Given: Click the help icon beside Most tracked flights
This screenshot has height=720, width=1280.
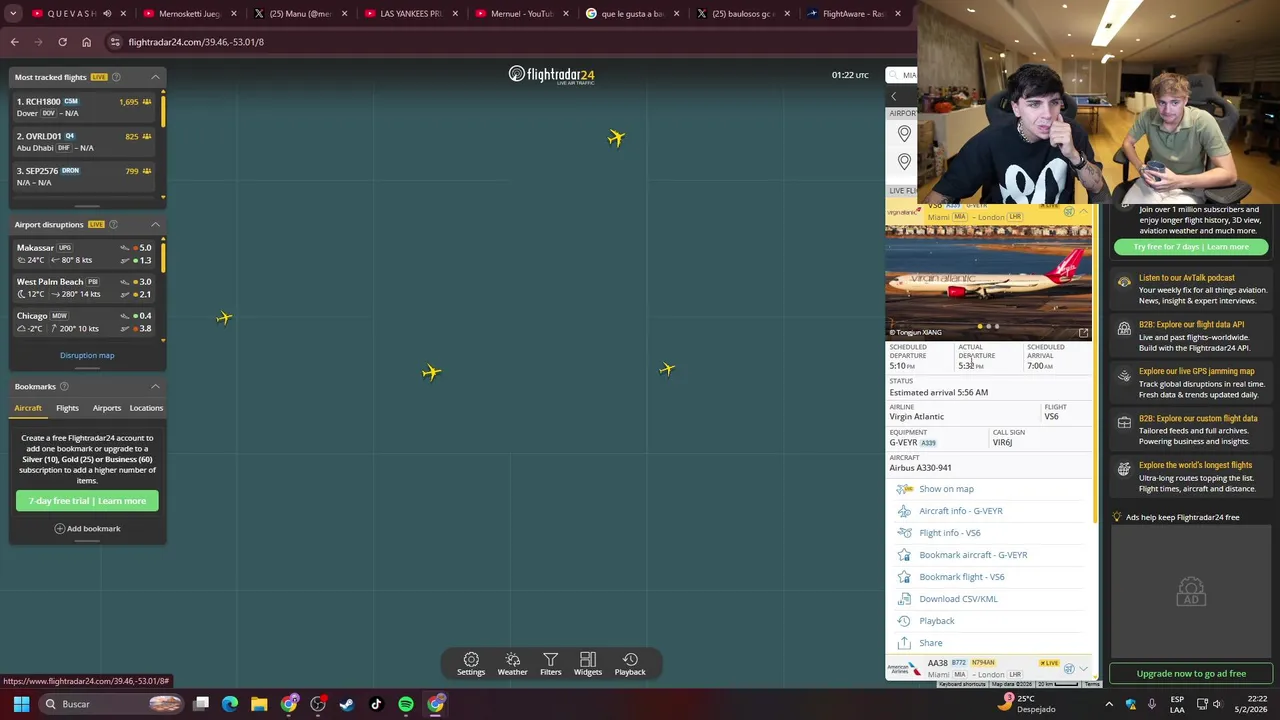Looking at the screenshot, I should pos(116,77).
